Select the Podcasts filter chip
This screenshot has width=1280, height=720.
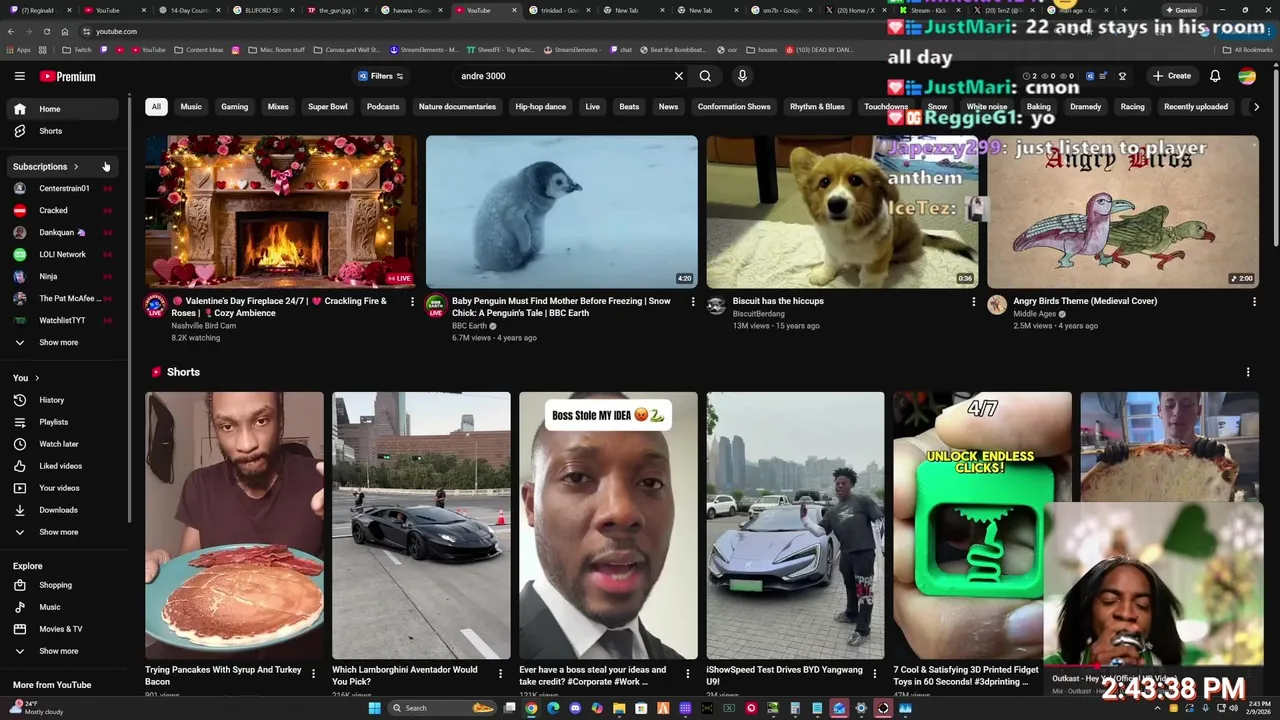[383, 106]
